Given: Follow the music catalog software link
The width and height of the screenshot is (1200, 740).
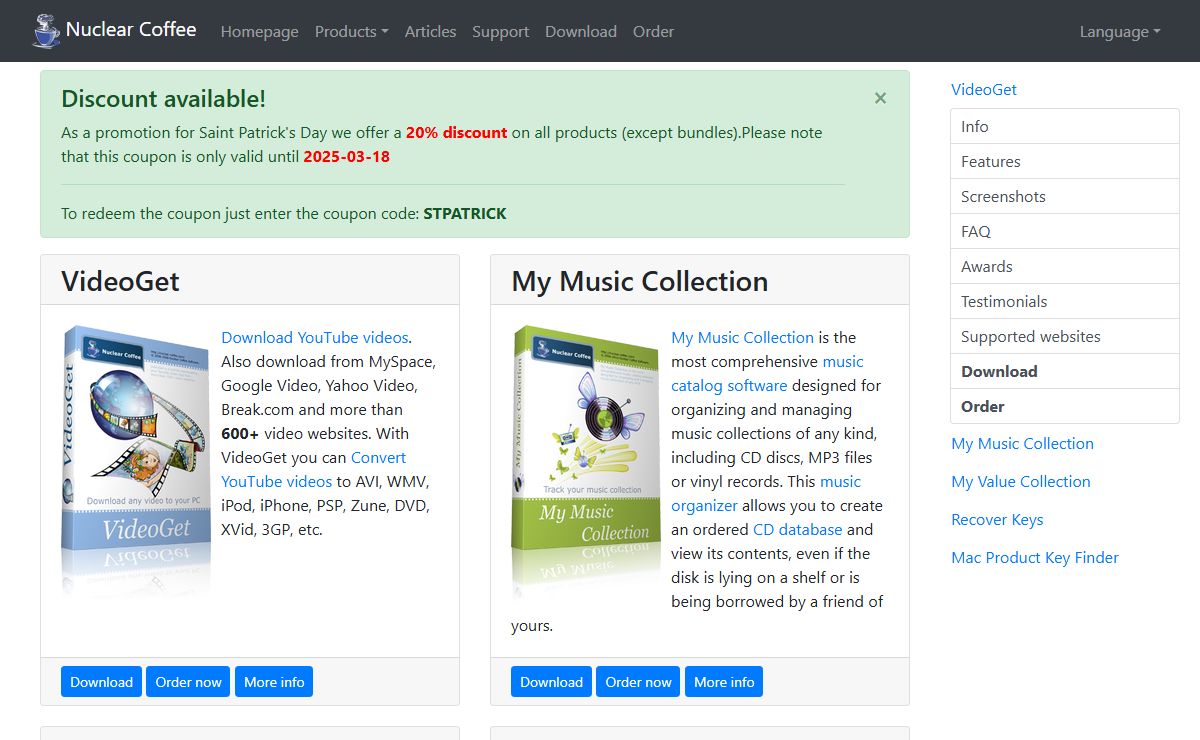Looking at the screenshot, I should pyautogui.click(x=767, y=373).
